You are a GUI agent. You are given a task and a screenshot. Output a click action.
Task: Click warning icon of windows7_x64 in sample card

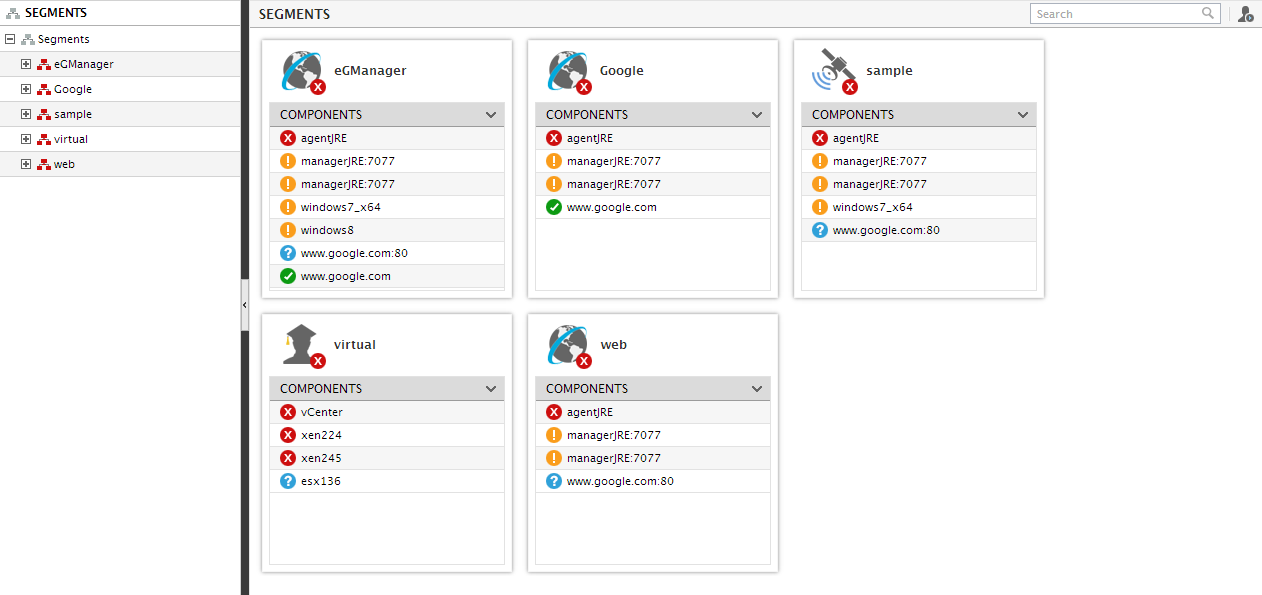pyautogui.click(x=820, y=207)
